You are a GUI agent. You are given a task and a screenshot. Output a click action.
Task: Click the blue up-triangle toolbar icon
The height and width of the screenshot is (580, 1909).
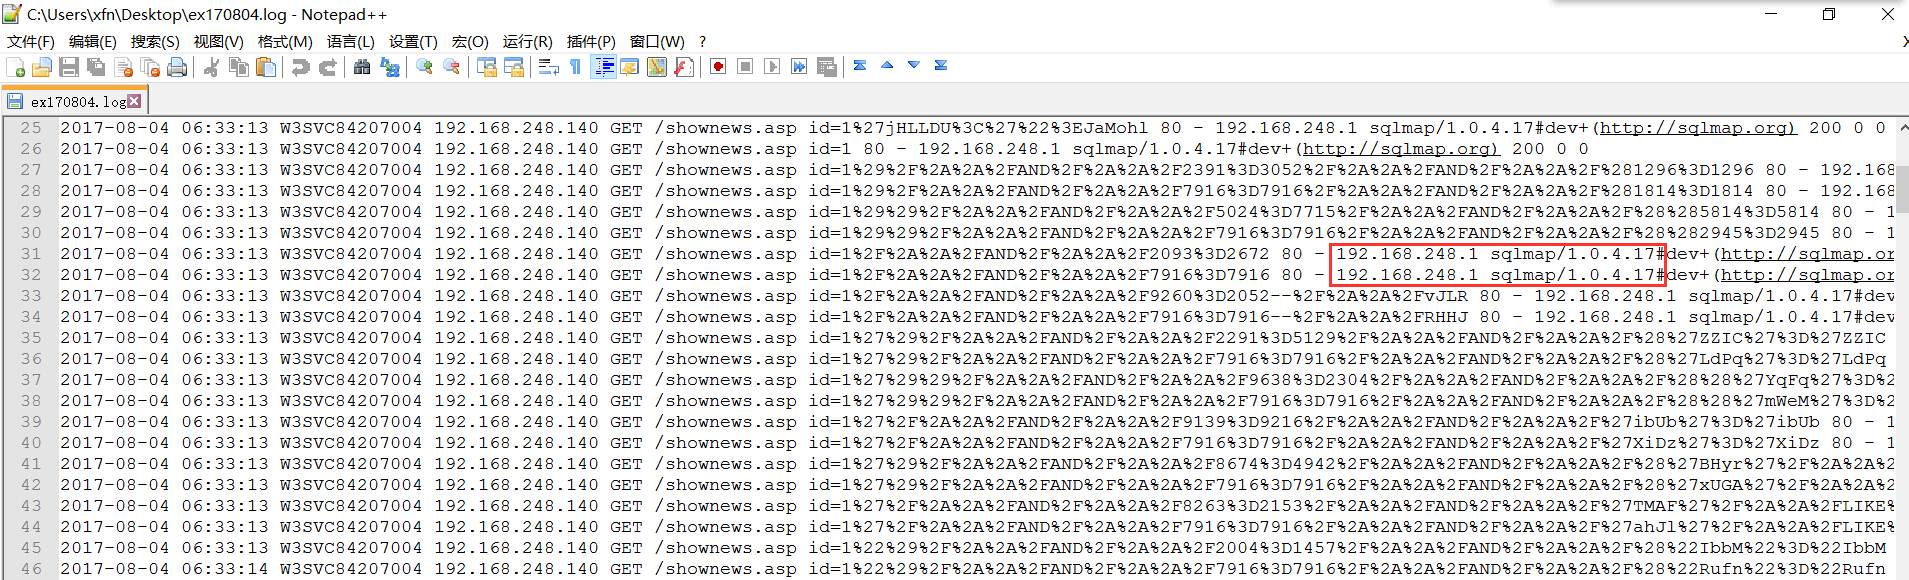point(887,65)
